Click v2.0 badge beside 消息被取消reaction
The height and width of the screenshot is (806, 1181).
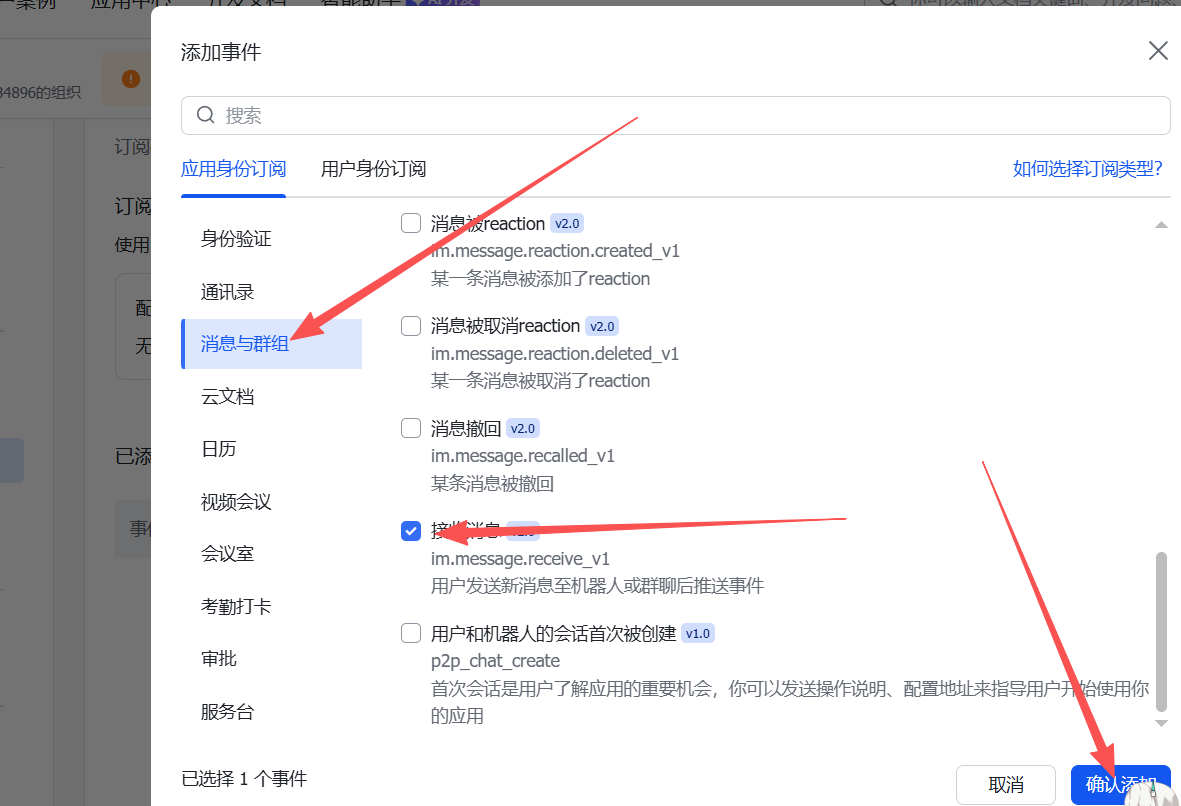(x=602, y=326)
